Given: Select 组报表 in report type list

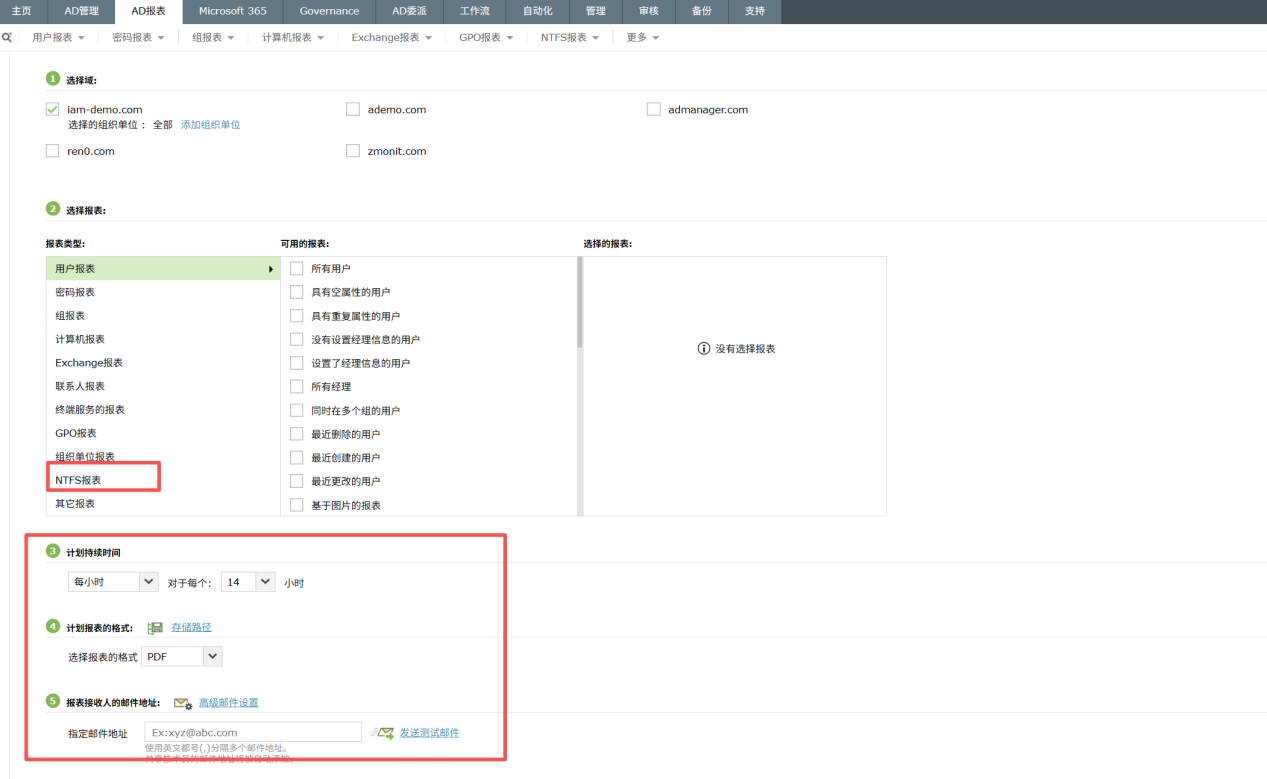Looking at the screenshot, I should click(x=163, y=316).
